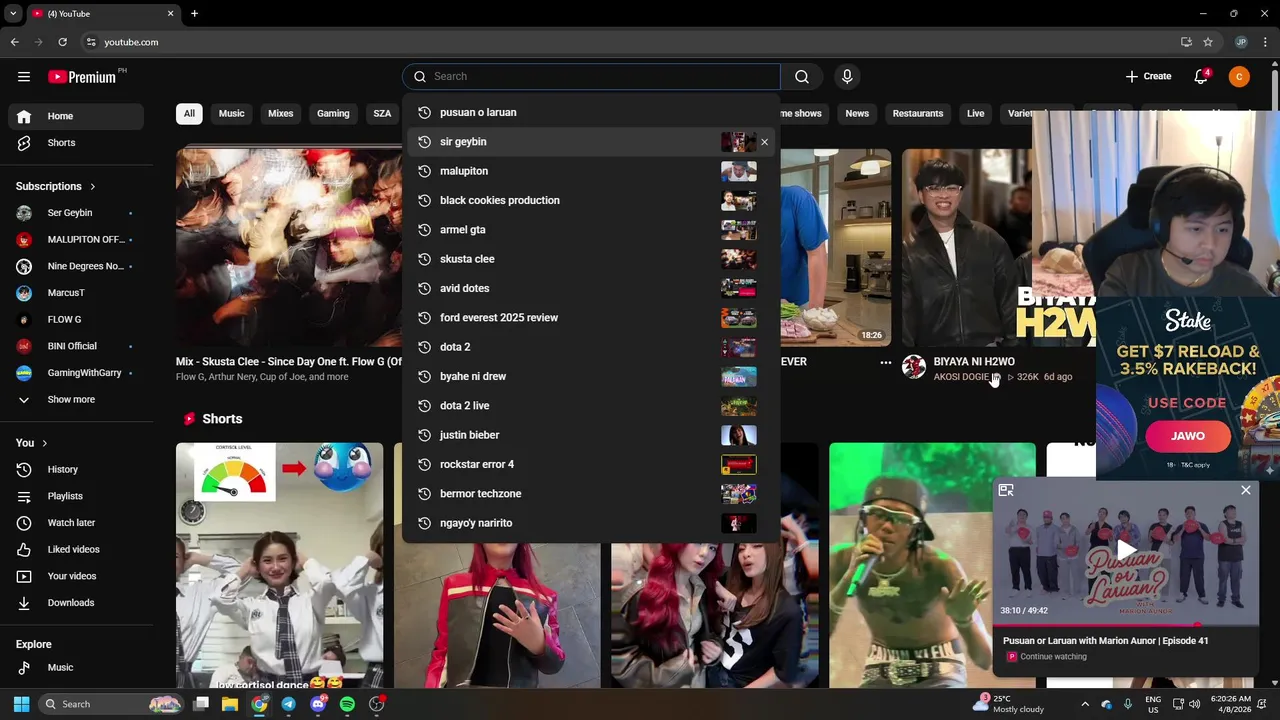Click the miniplayer progress bar

(1126, 625)
